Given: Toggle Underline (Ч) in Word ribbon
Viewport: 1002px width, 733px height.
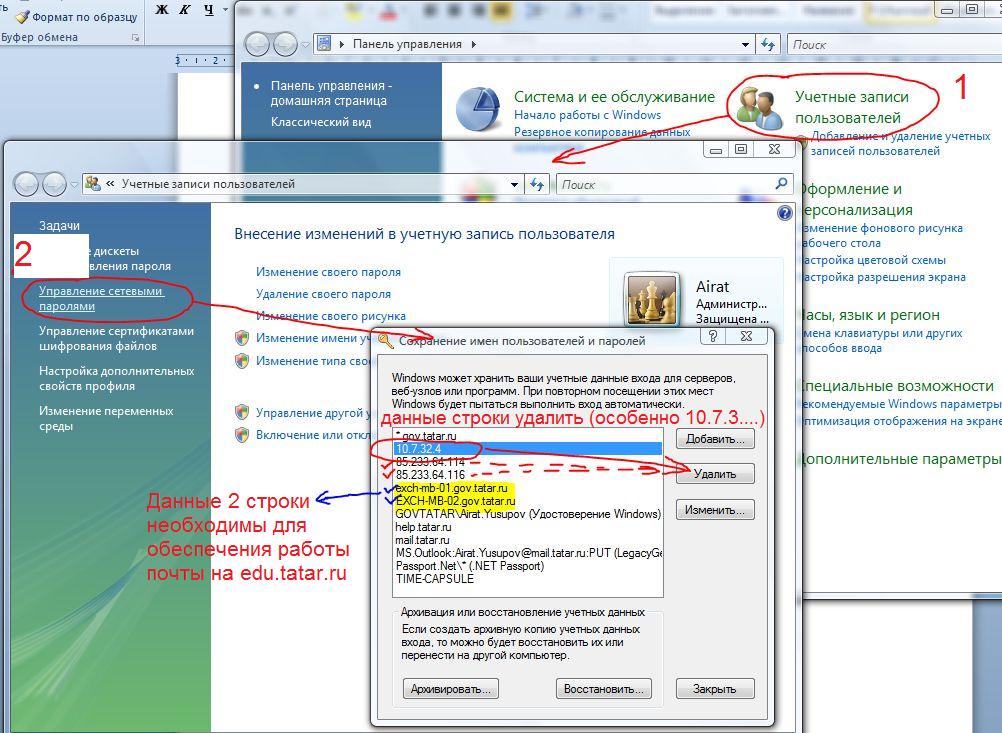Looking at the screenshot, I should point(209,10).
